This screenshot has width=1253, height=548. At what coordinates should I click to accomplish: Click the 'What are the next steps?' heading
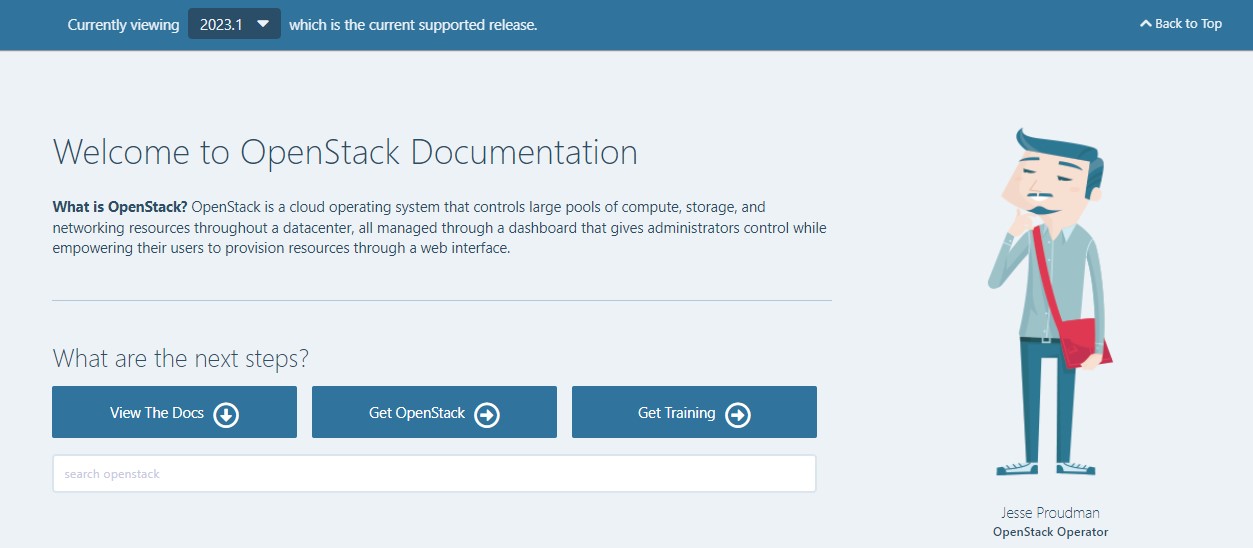pyautogui.click(x=181, y=358)
